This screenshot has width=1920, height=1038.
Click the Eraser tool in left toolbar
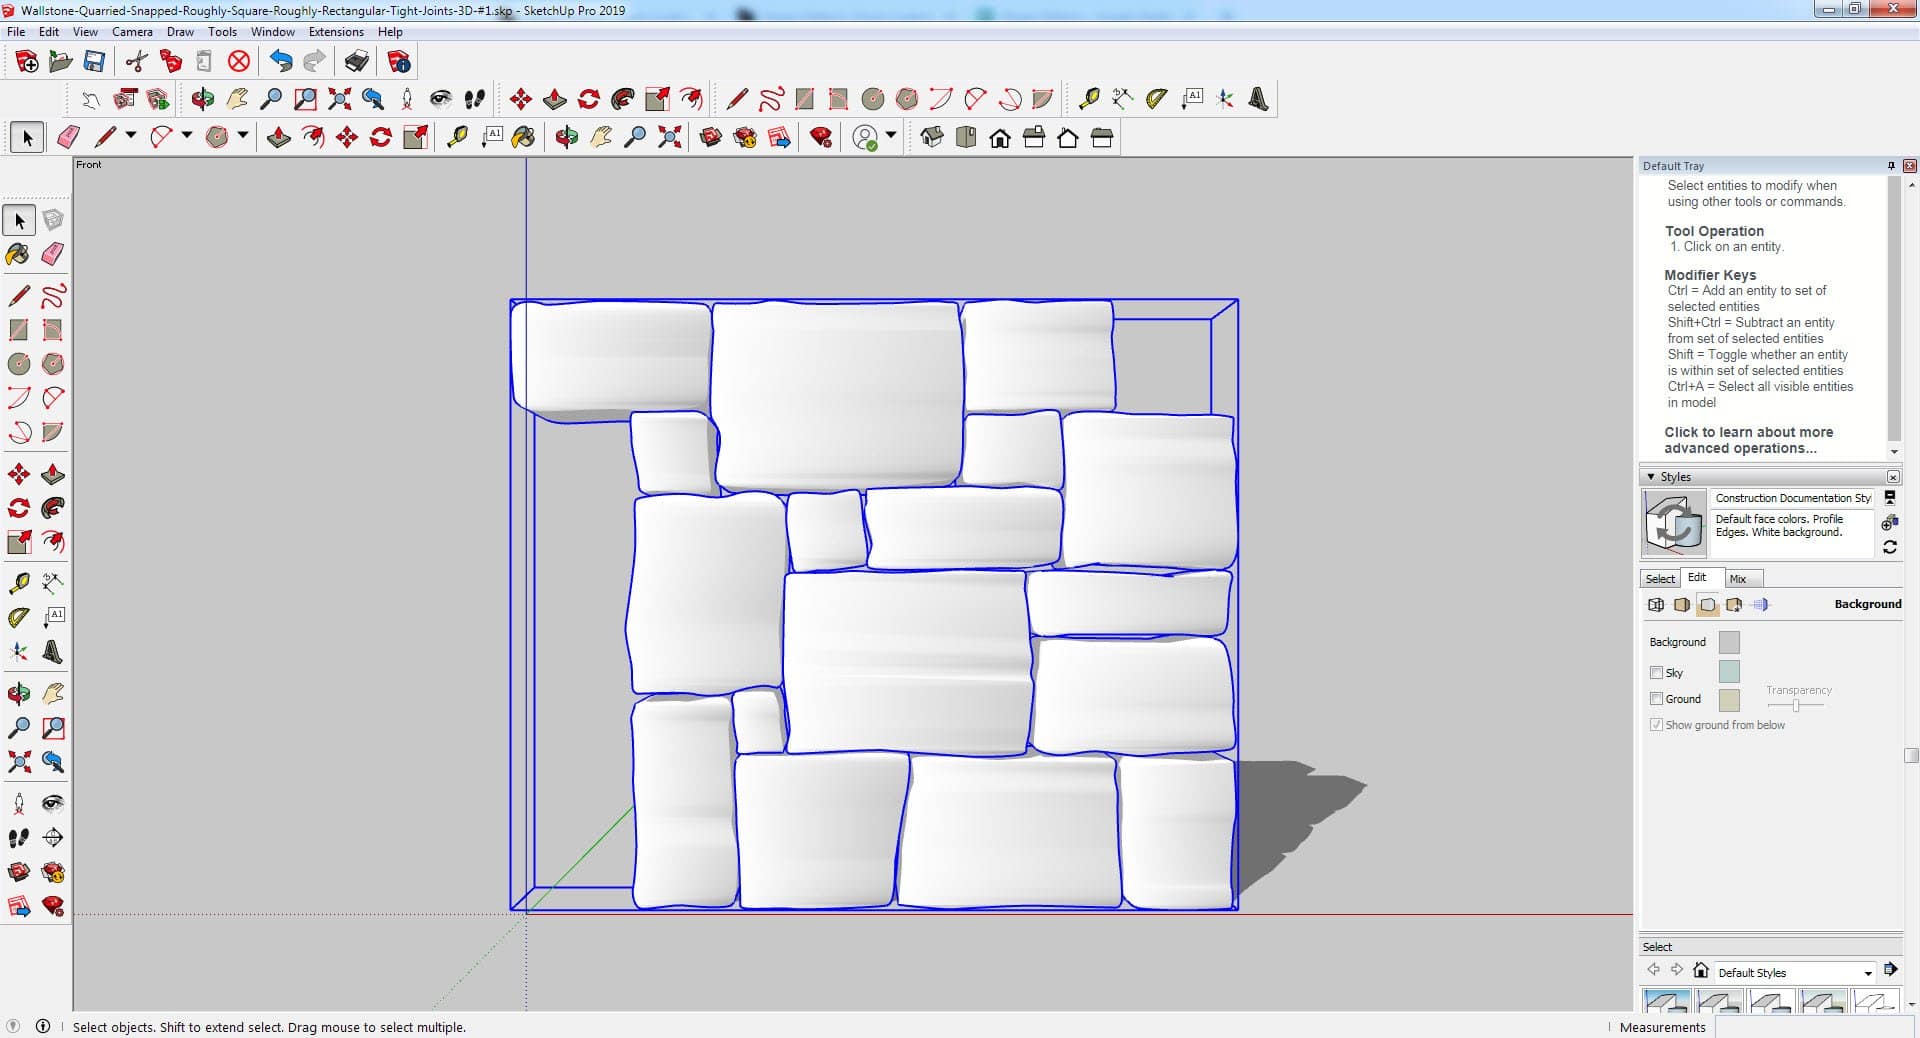pos(53,254)
